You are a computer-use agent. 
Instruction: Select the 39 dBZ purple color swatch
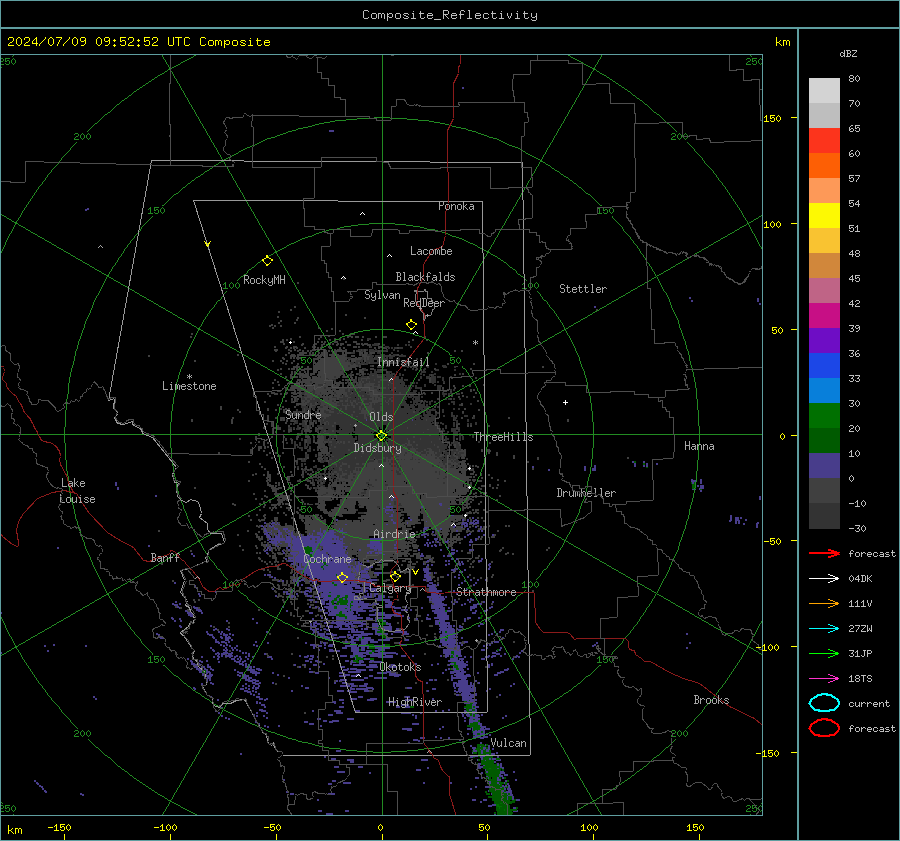coord(824,340)
